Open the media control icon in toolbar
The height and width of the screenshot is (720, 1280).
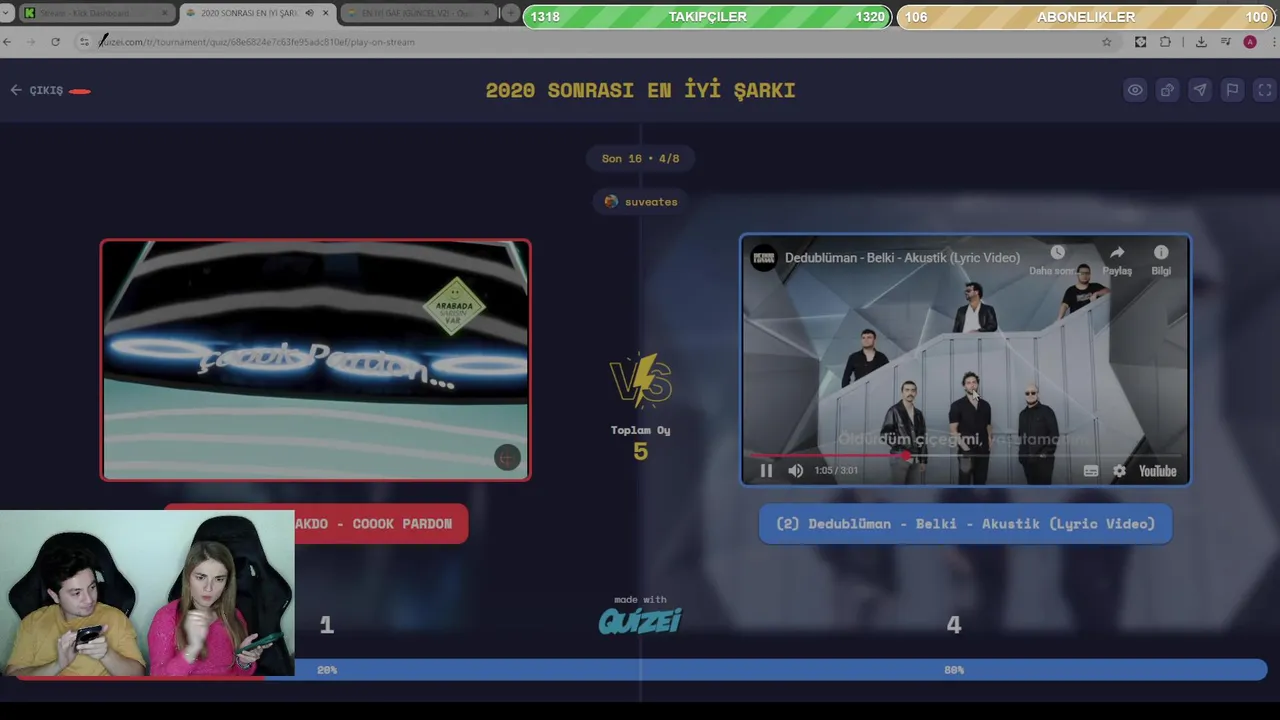coord(1227,42)
